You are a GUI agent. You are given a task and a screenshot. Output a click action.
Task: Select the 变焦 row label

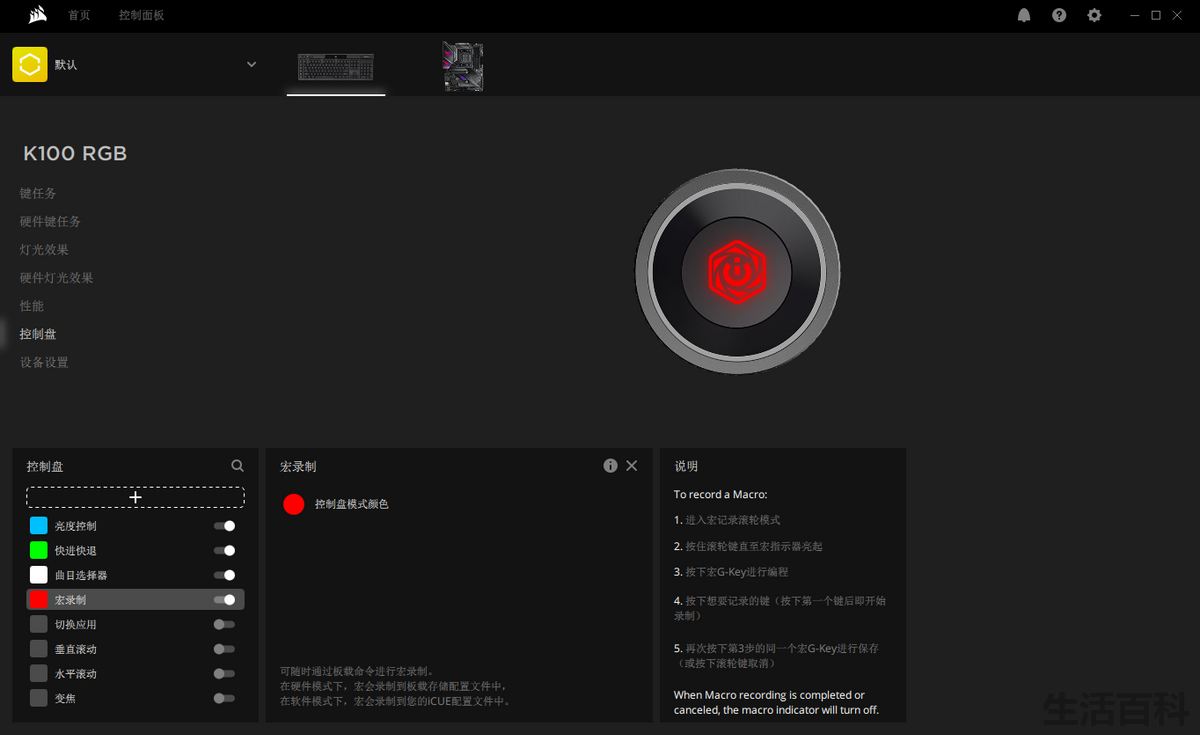65,698
